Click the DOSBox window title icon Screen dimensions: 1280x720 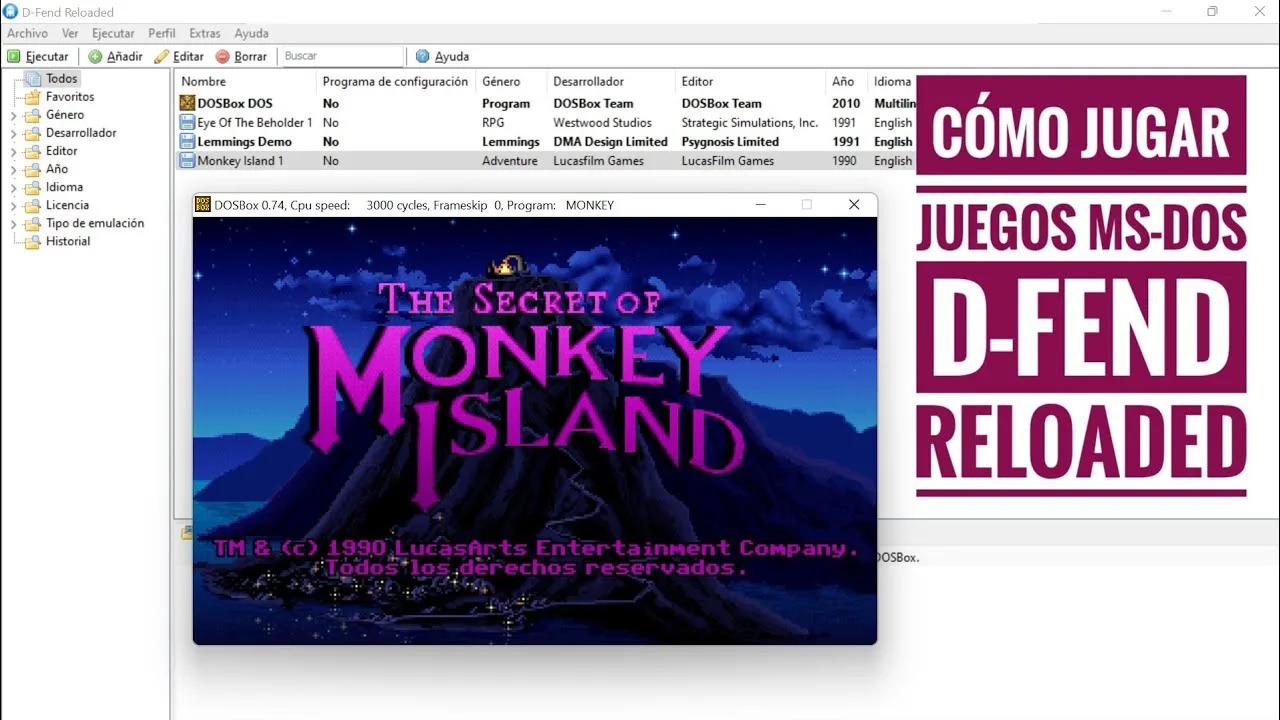click(x=203, y=204)
